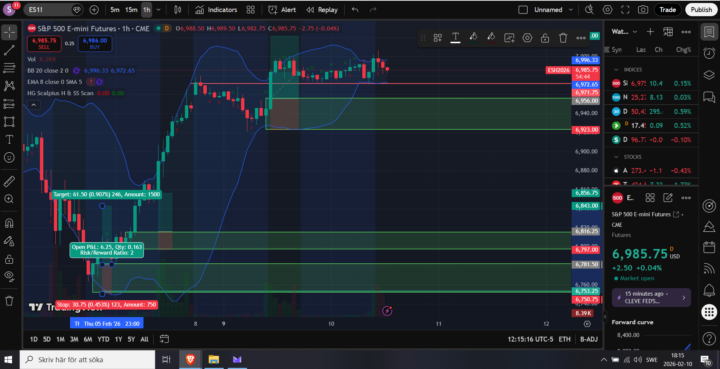Screen dimensions: 720x369
Task: Open more options in floating drawing toolbar
Action: tap(581, 38)
